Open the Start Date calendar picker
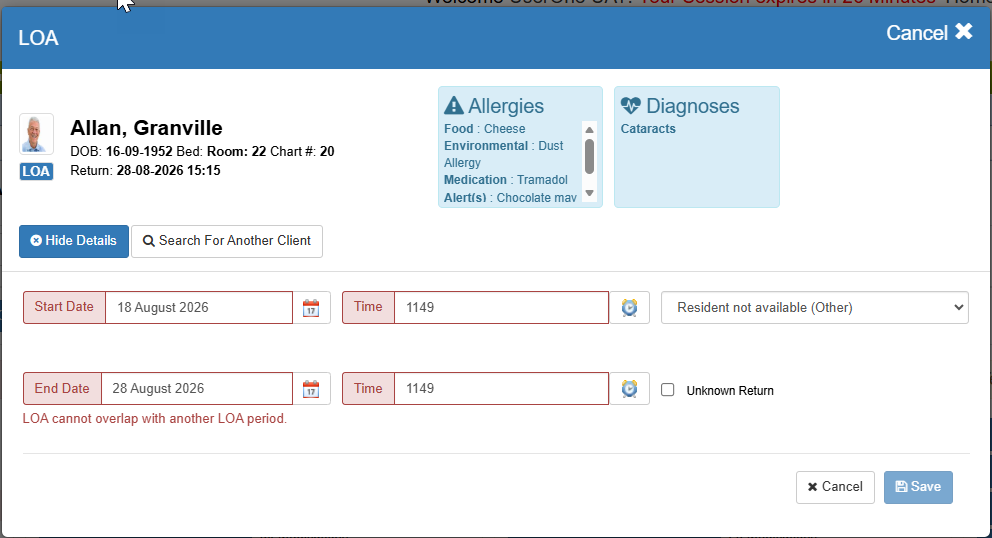The image size is (992, 538). click(311, 308)
